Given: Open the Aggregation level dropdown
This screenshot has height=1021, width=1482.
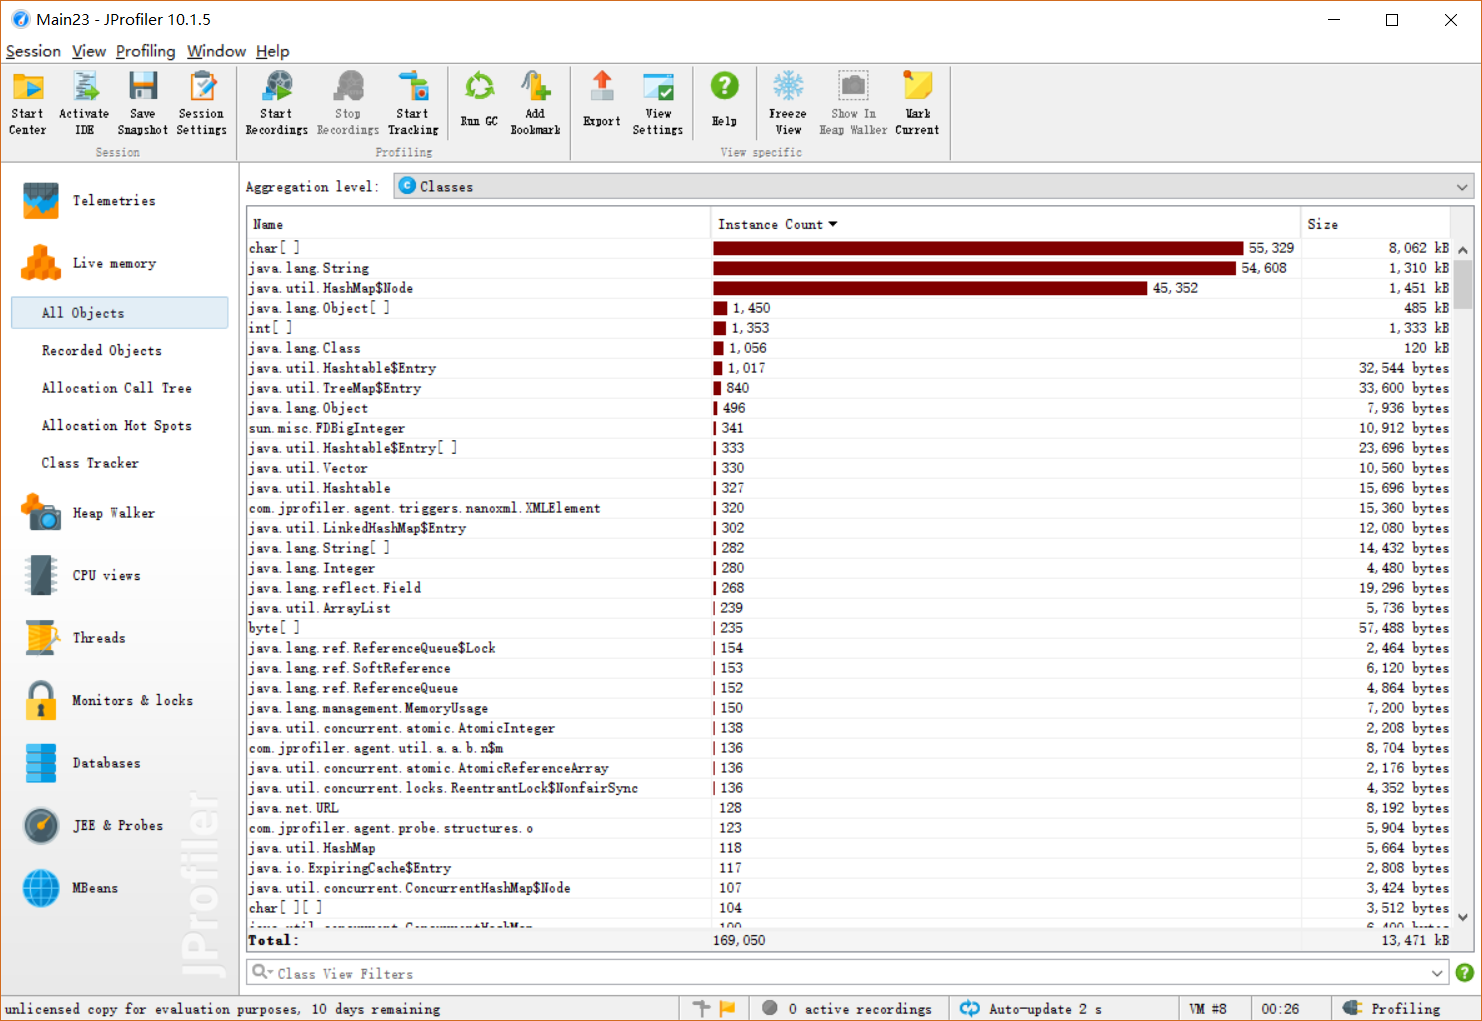Looking at the screenshot, I should pos(934,187).
